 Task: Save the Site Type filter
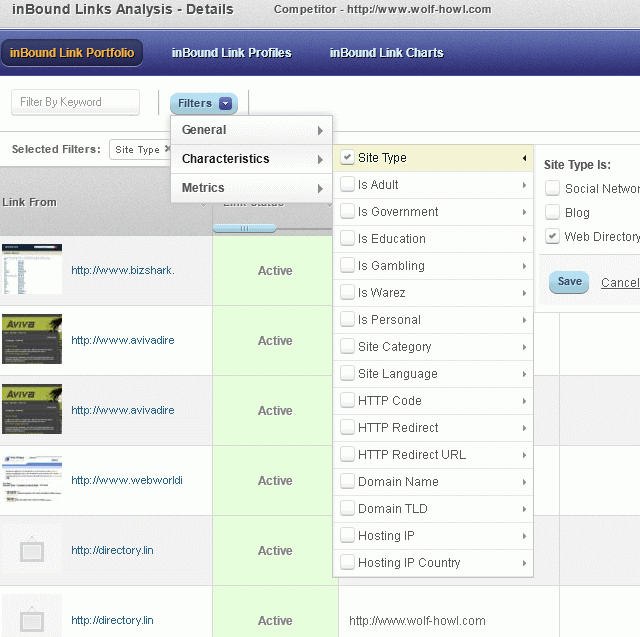[x=569, y=282]
